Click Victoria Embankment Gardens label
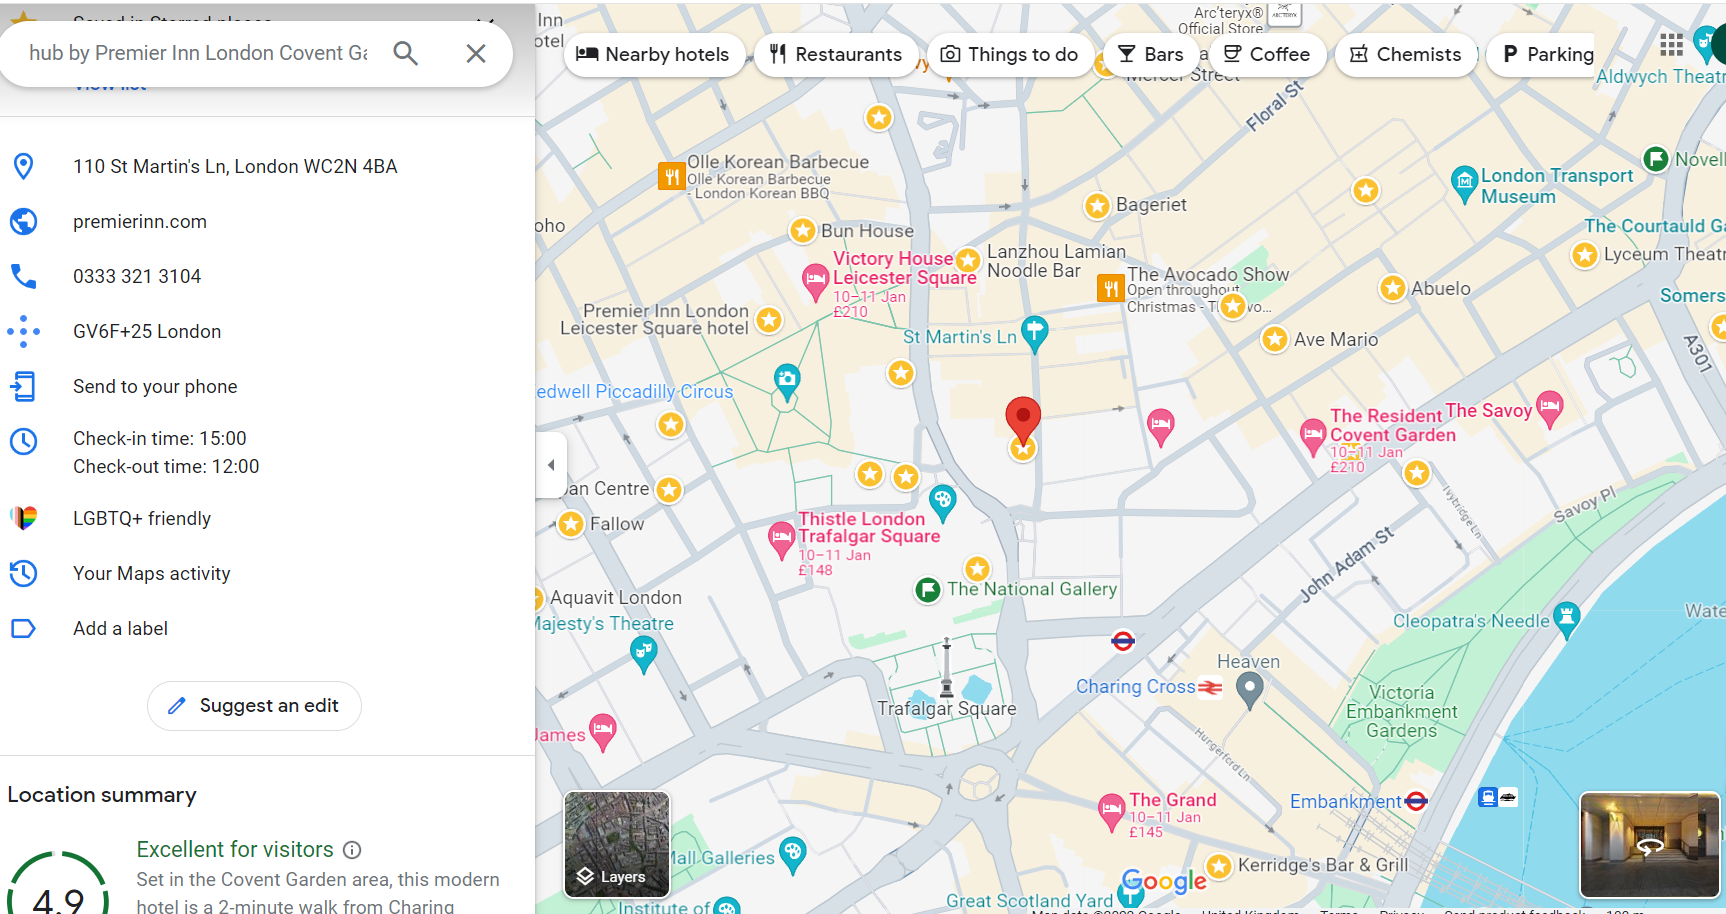Image resolution: width=1726 pixels, height=914 pixels. pos(1401,712)
